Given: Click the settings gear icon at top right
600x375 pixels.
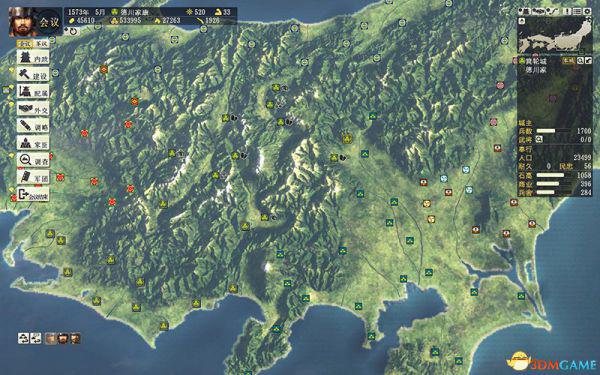Looking at the screenshot, I should tap(587, 12).
